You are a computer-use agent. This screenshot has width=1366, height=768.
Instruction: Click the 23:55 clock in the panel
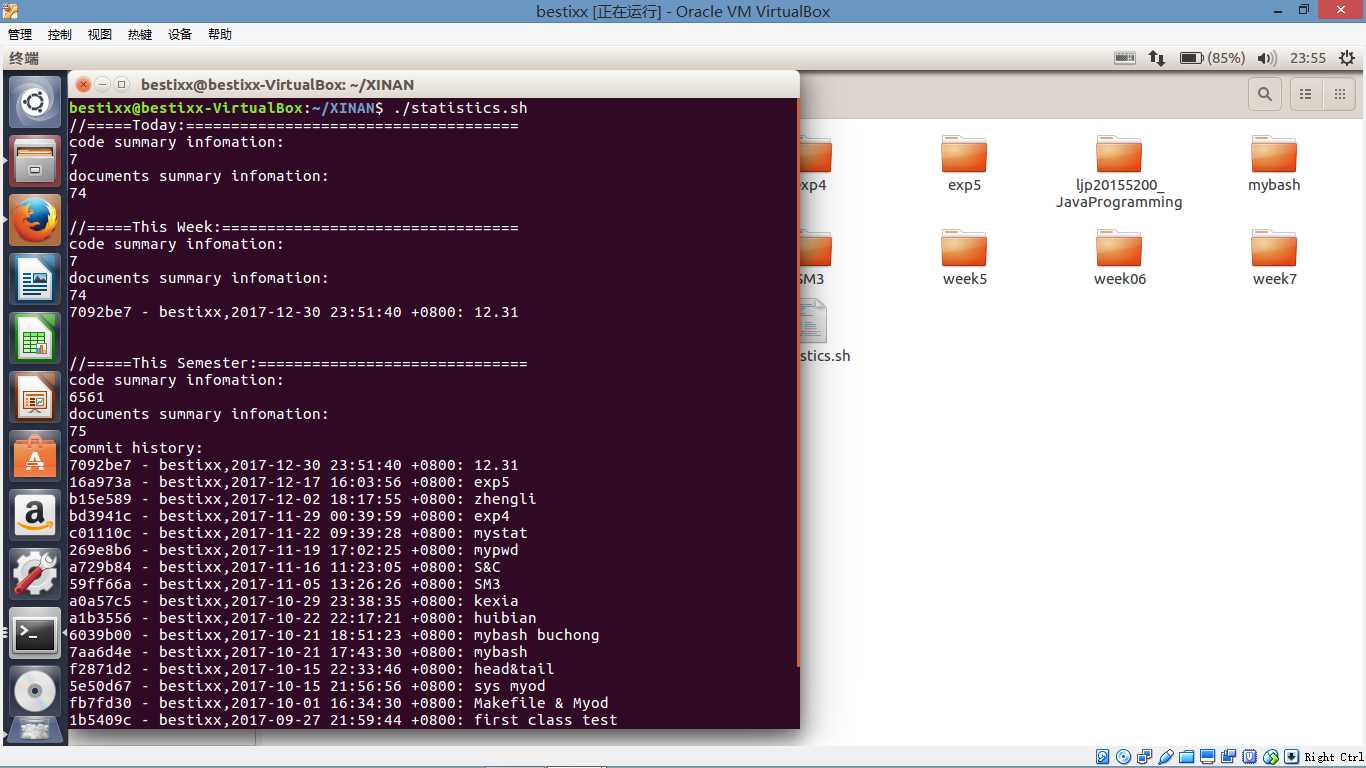point(1308,58)
